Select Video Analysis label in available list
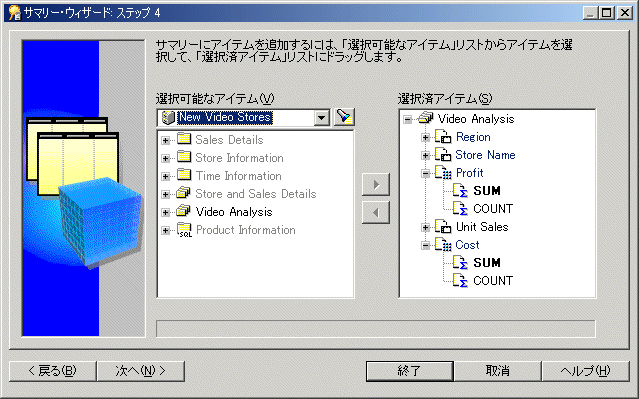Viewport: 639px width, 399px height. pos(234,212)
